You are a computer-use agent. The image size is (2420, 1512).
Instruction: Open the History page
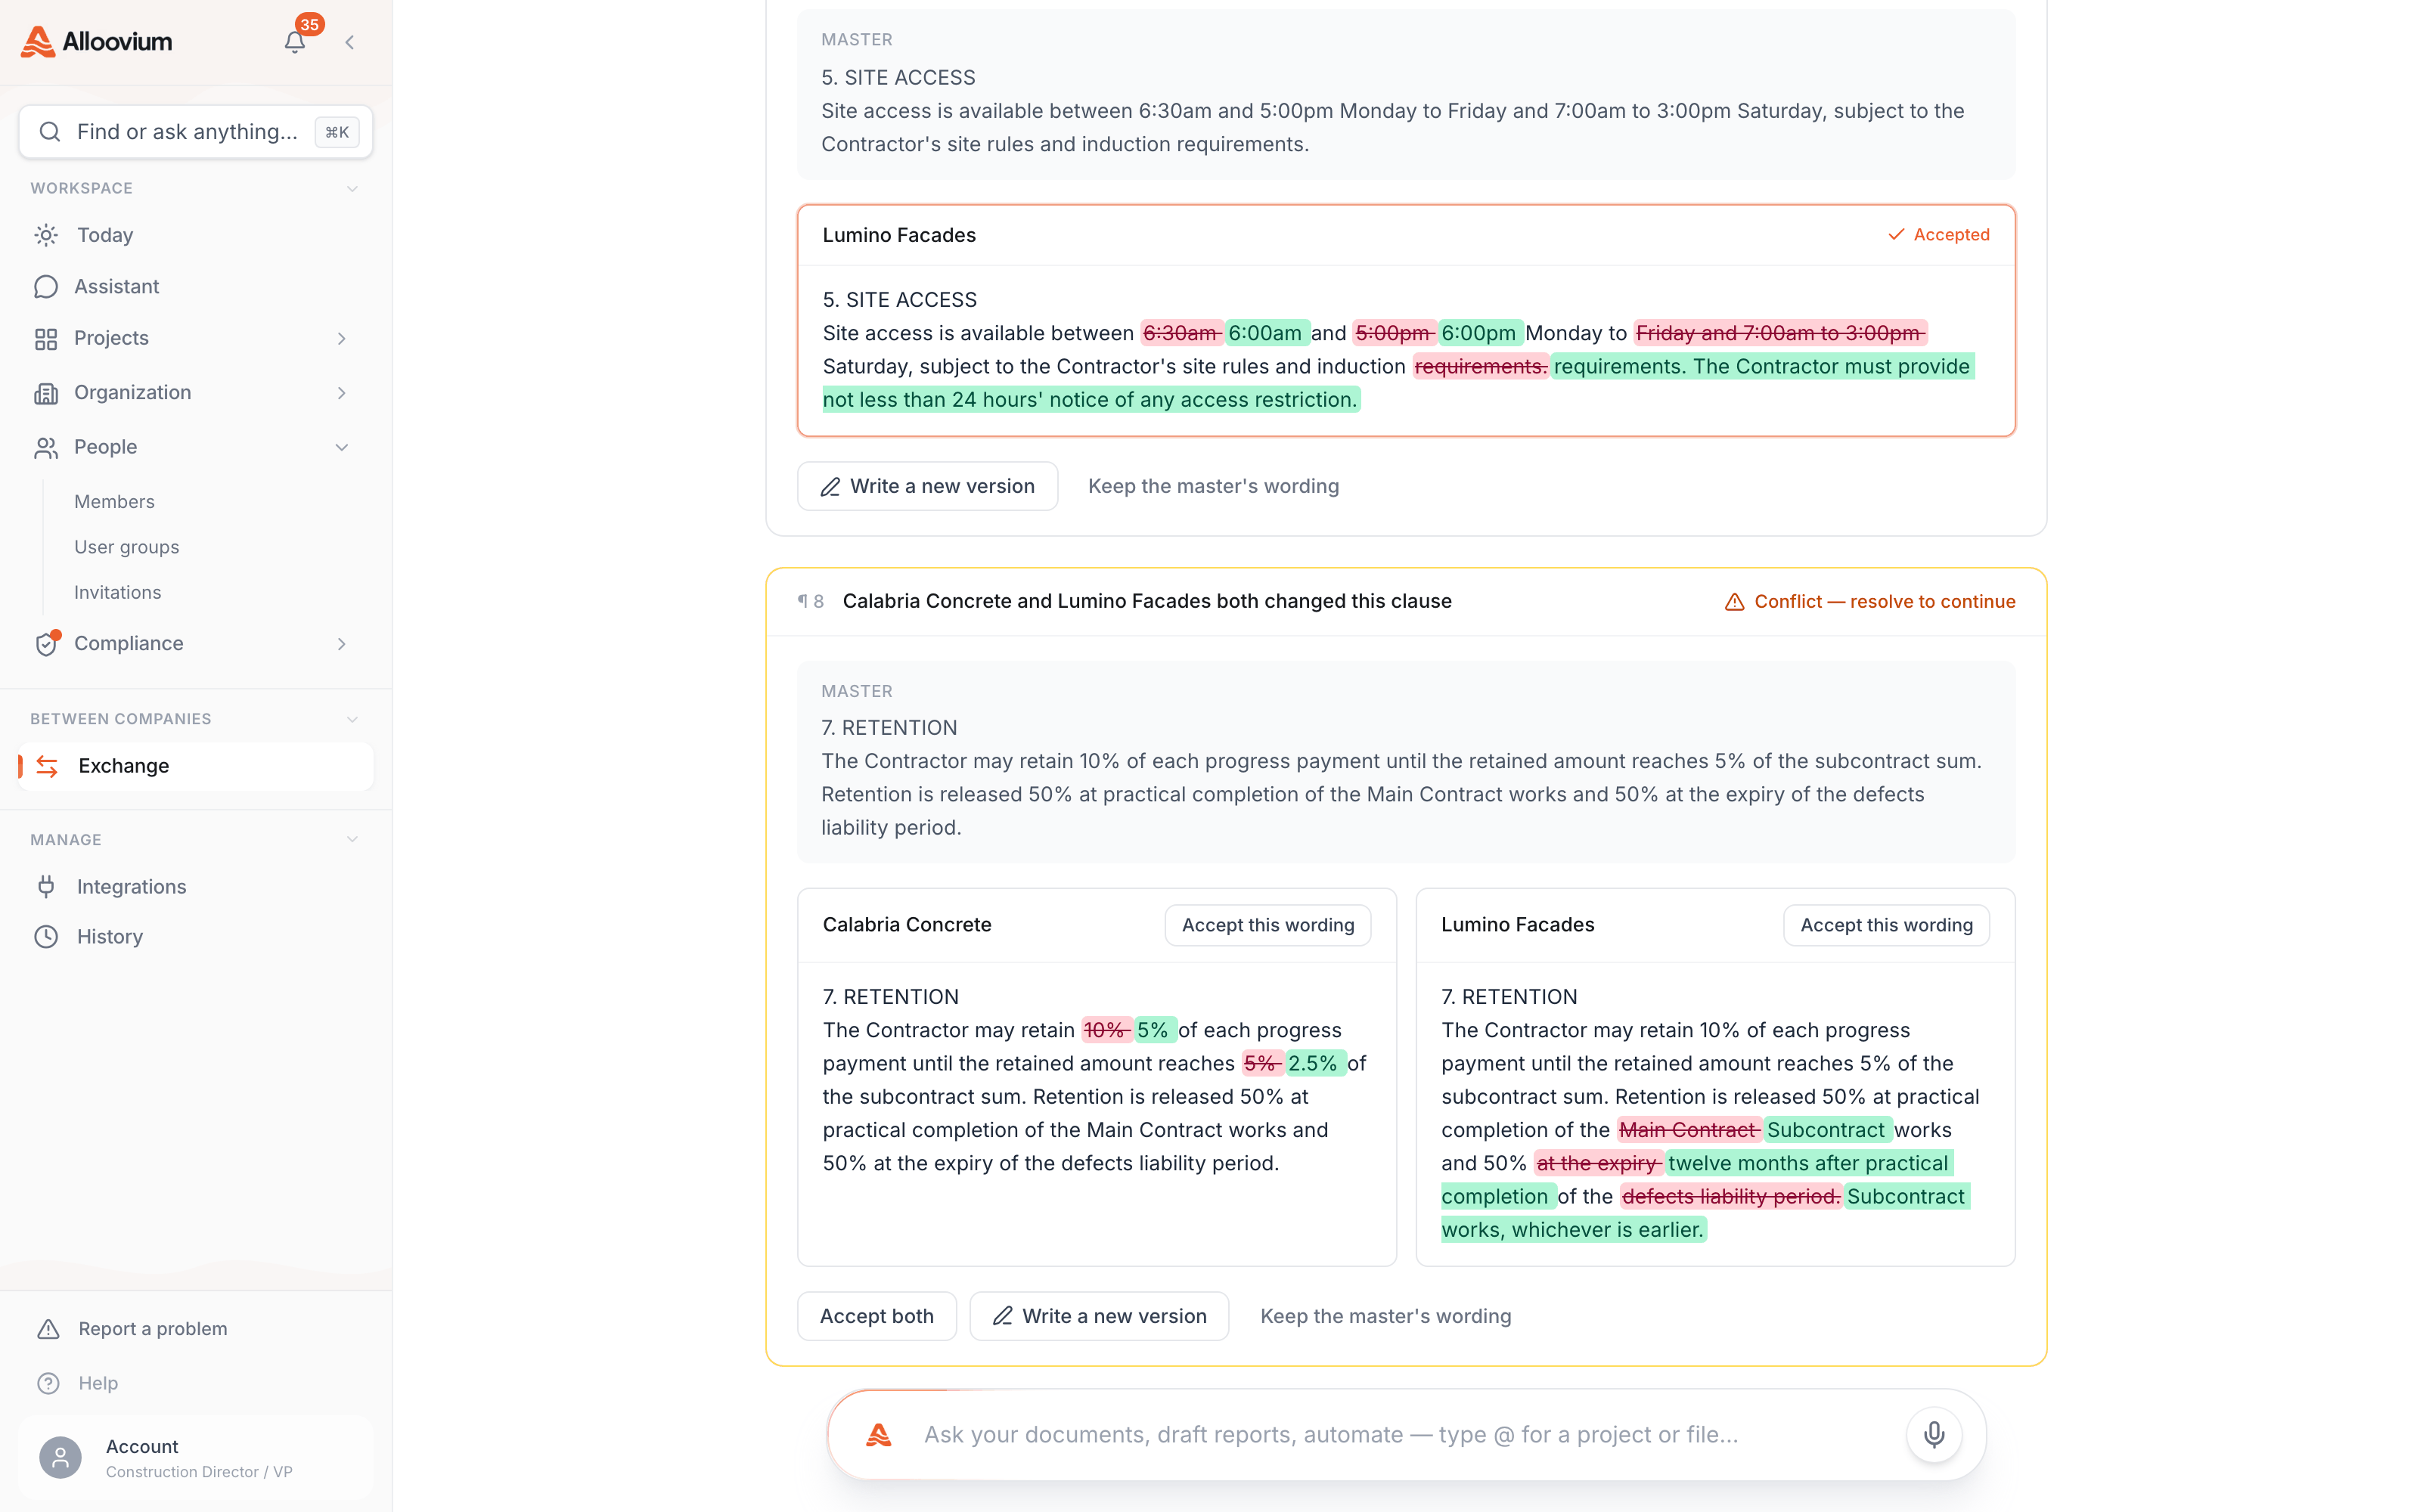coord(195,937)
